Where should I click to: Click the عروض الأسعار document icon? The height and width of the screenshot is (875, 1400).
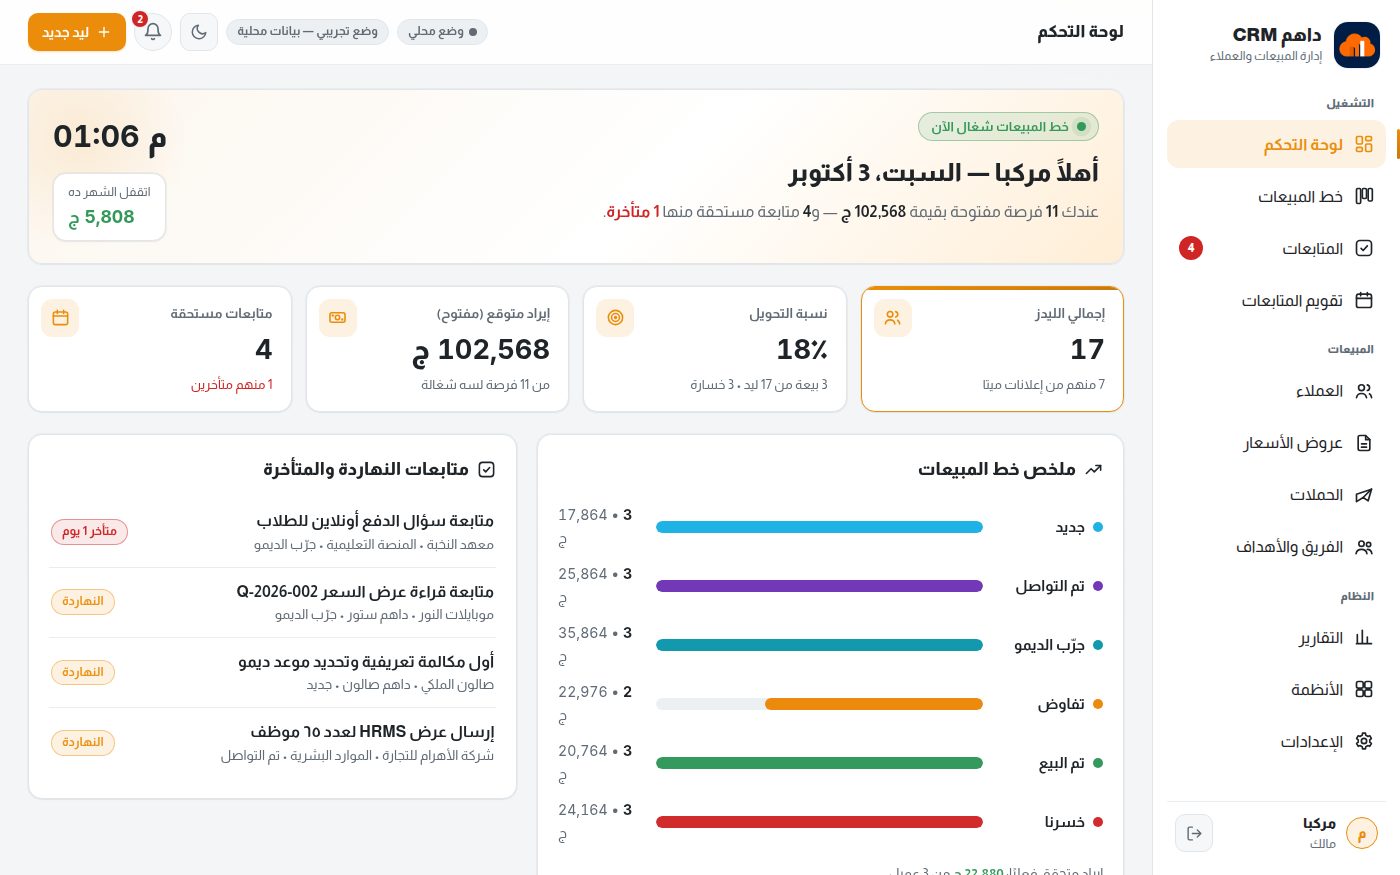point(1364,443)
